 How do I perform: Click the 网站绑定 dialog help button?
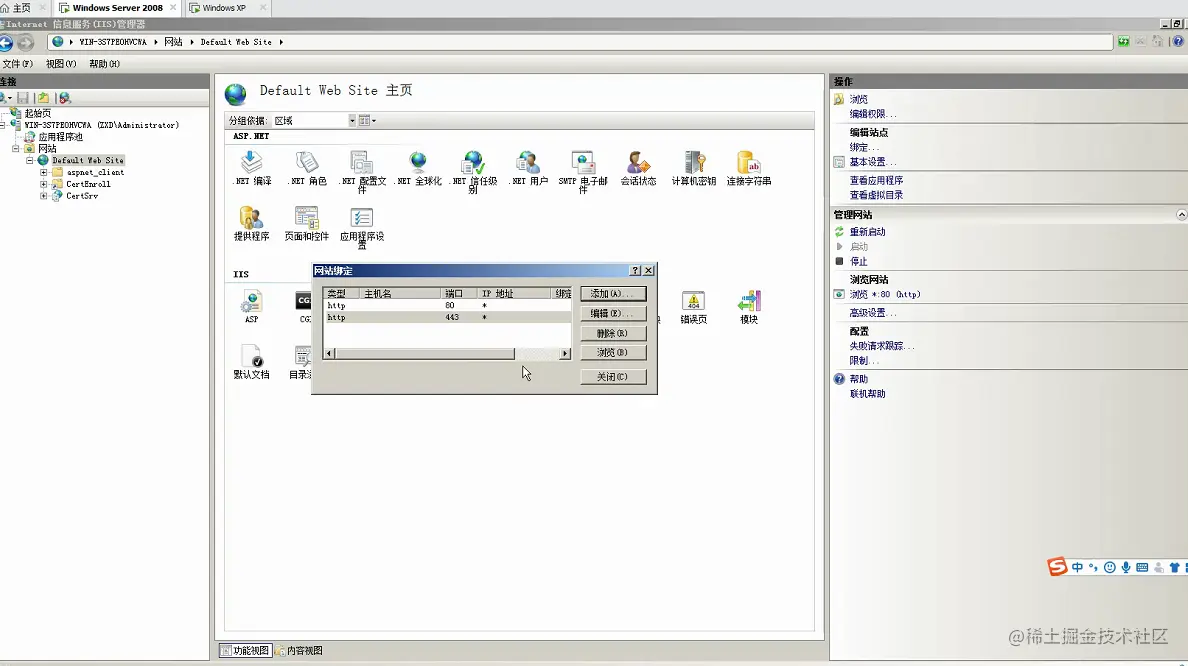[x=636, y=270]
